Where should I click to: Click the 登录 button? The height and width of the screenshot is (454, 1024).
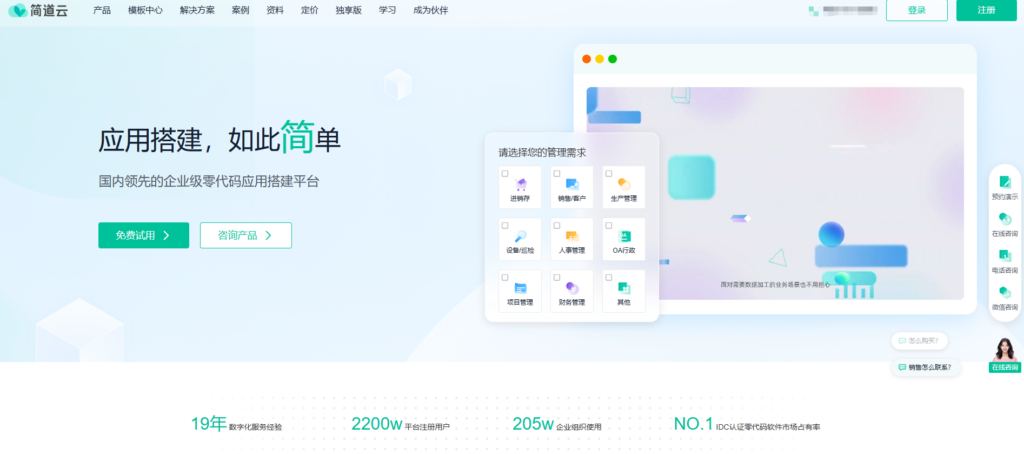pos(916,10)
